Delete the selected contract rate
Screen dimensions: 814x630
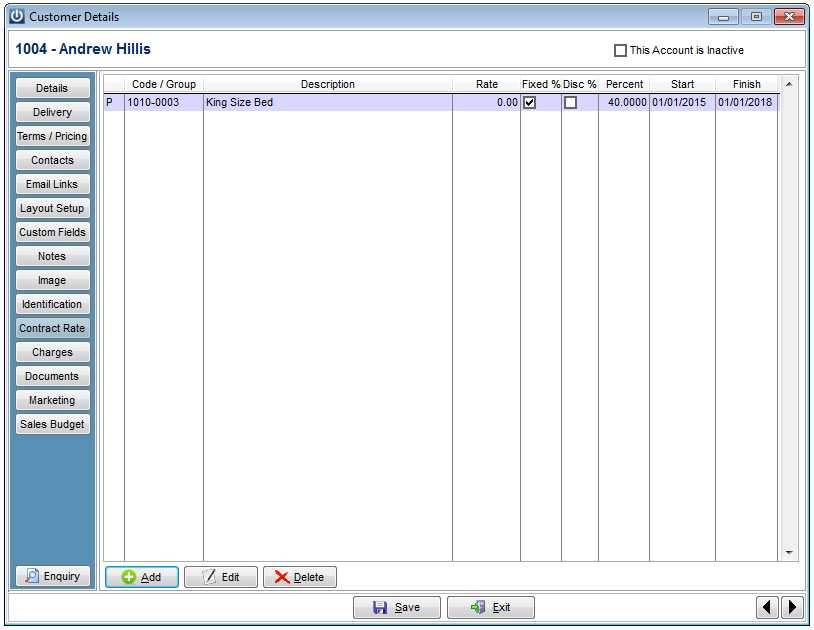[300, 577]
